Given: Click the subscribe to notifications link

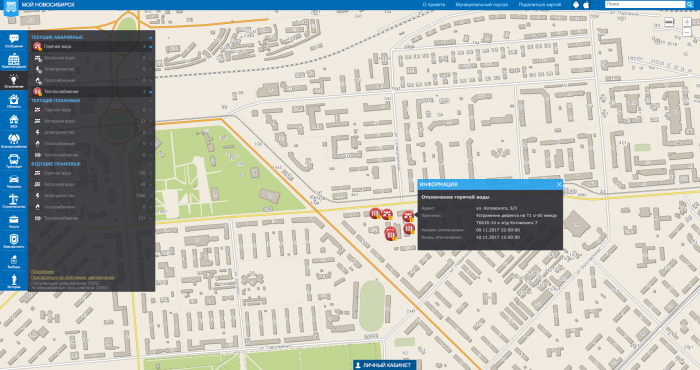Looking at the screenshot, I should click(72, 277).
